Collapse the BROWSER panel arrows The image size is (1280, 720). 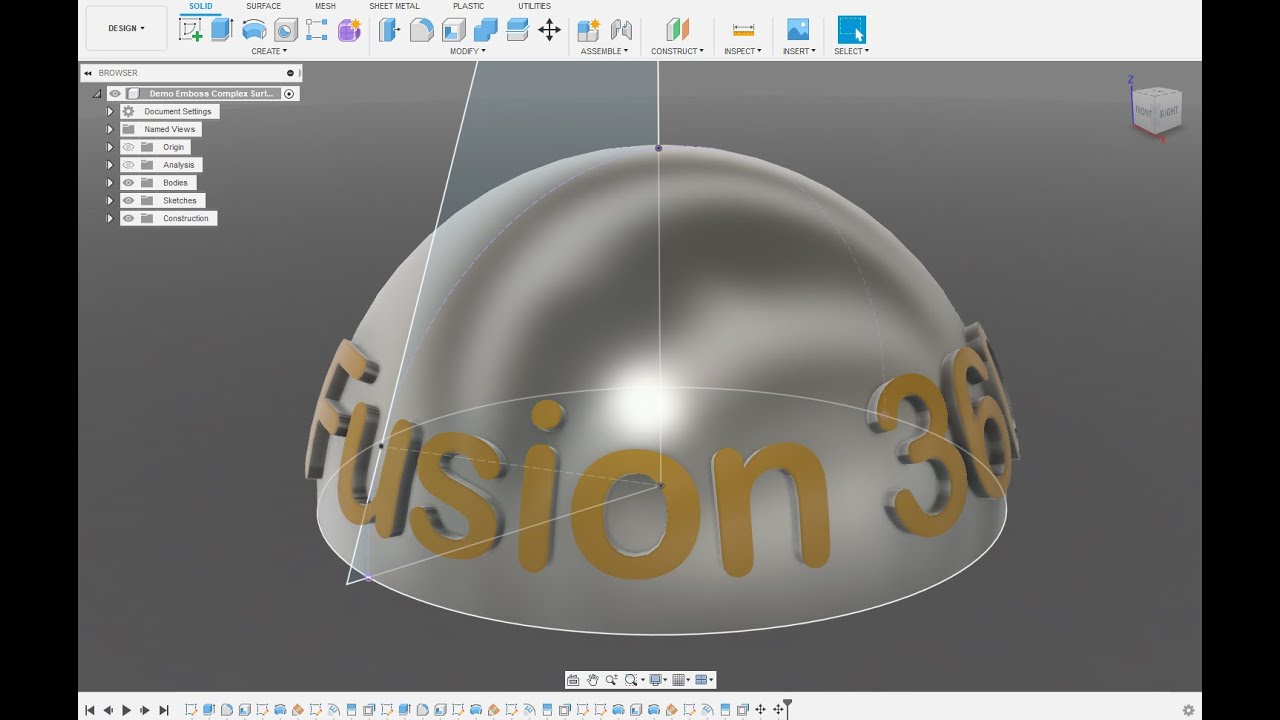(x=88, y=73)
